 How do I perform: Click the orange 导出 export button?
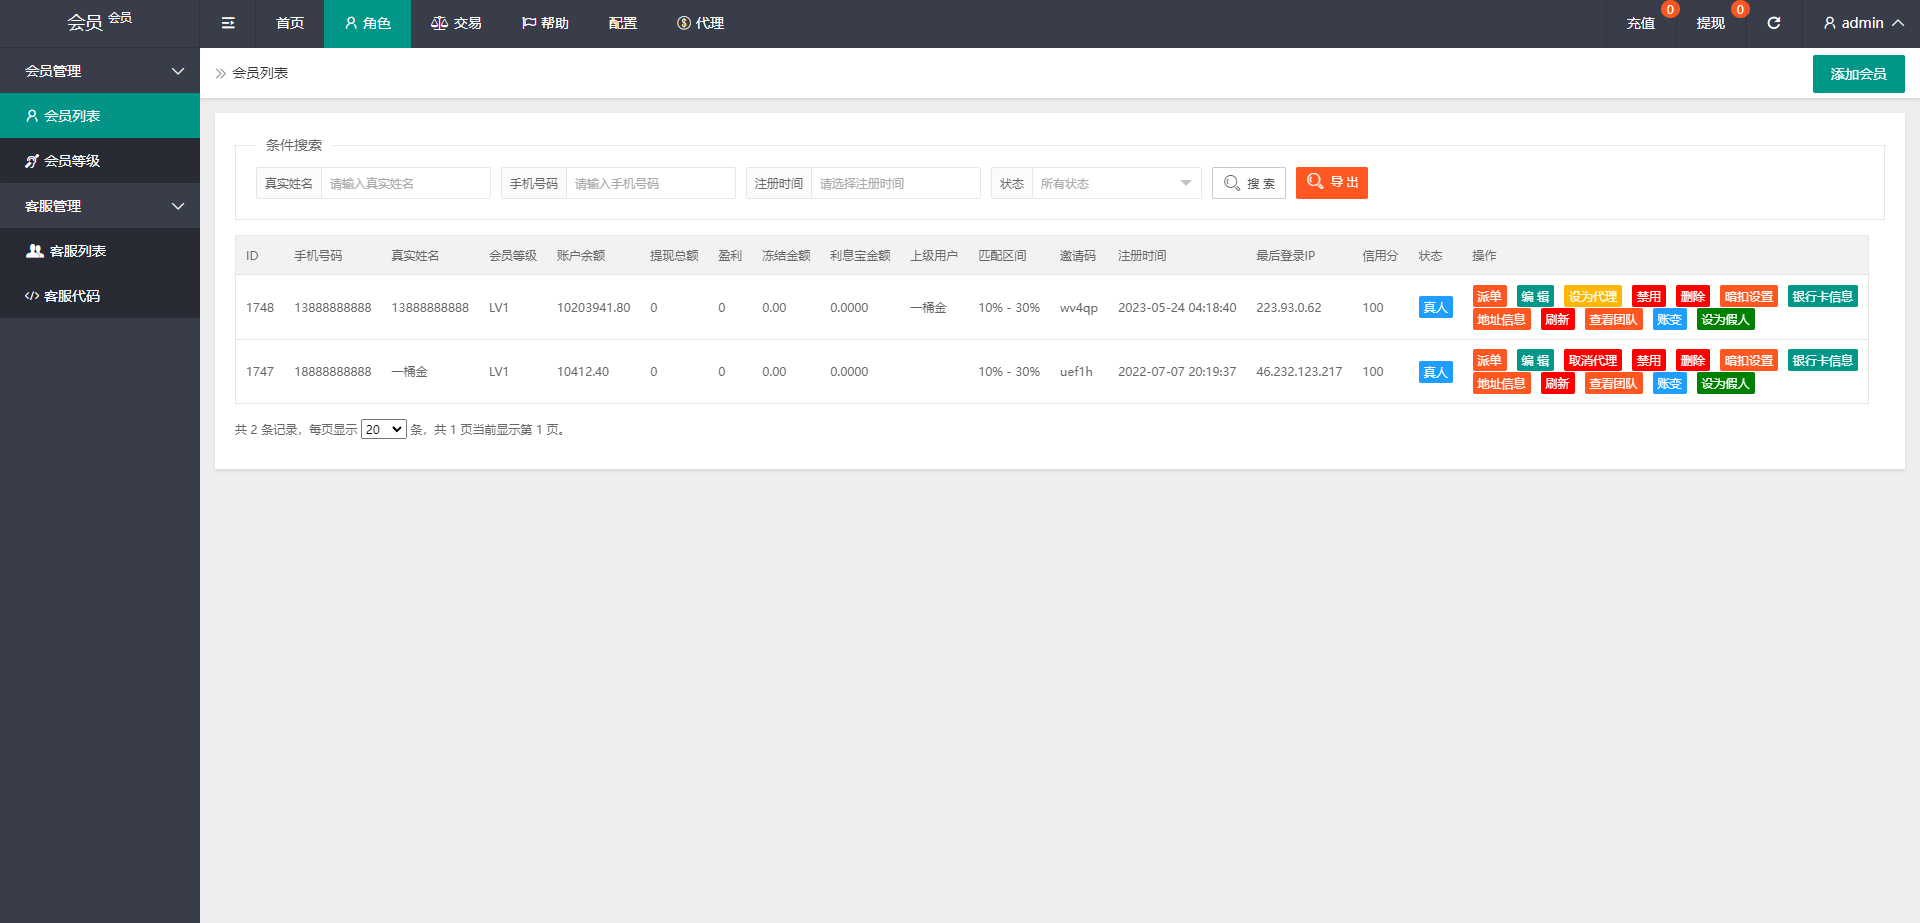pyautogui.click(x=1331, y=183)
